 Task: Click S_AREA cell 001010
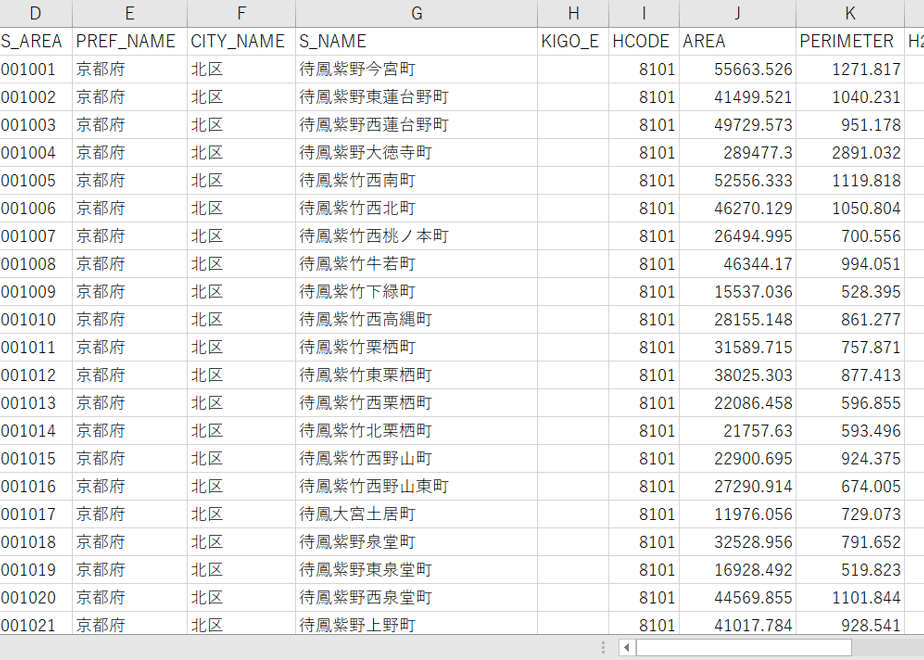click(35, 319)
